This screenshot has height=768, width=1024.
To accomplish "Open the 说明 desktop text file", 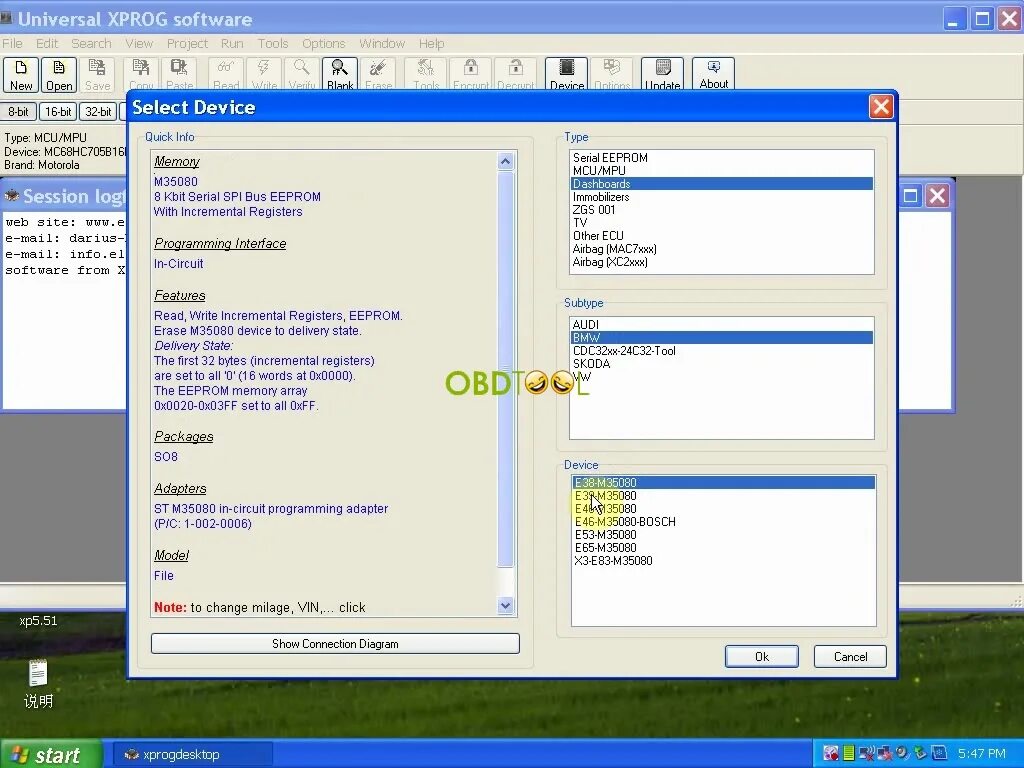I will tap(38, 684).
